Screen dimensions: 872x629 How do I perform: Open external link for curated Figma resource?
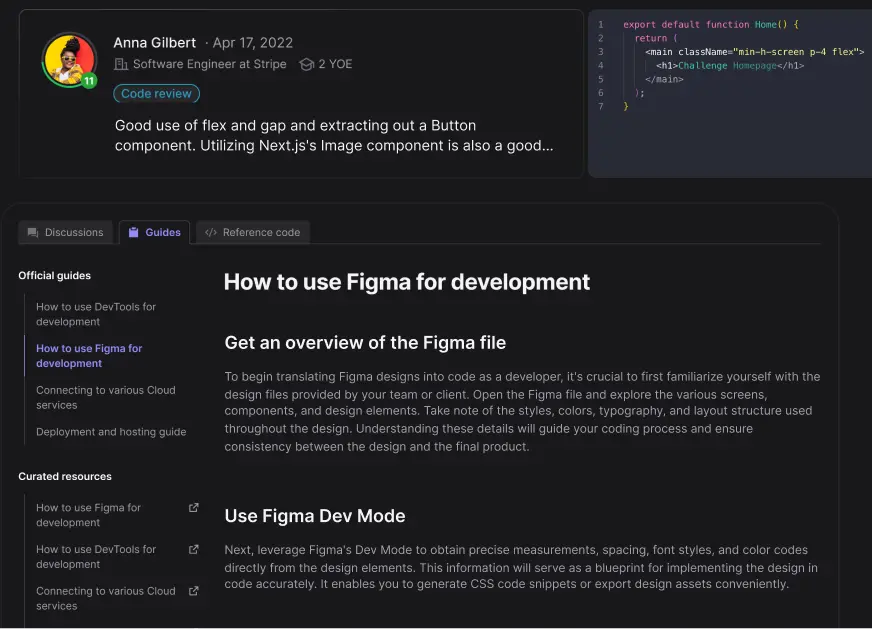191,508
